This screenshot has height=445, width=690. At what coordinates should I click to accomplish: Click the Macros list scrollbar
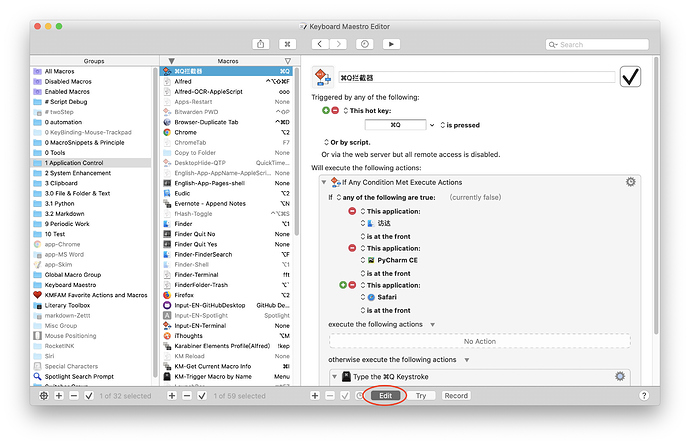(x=297, y=152)
